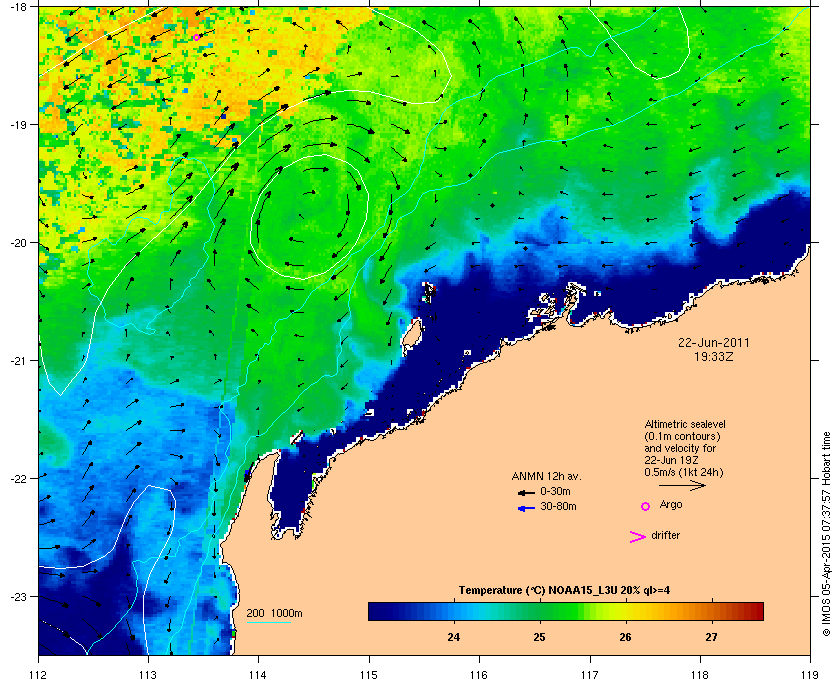Click the Temperature NOAA15_L3U colorbar title

564,591
